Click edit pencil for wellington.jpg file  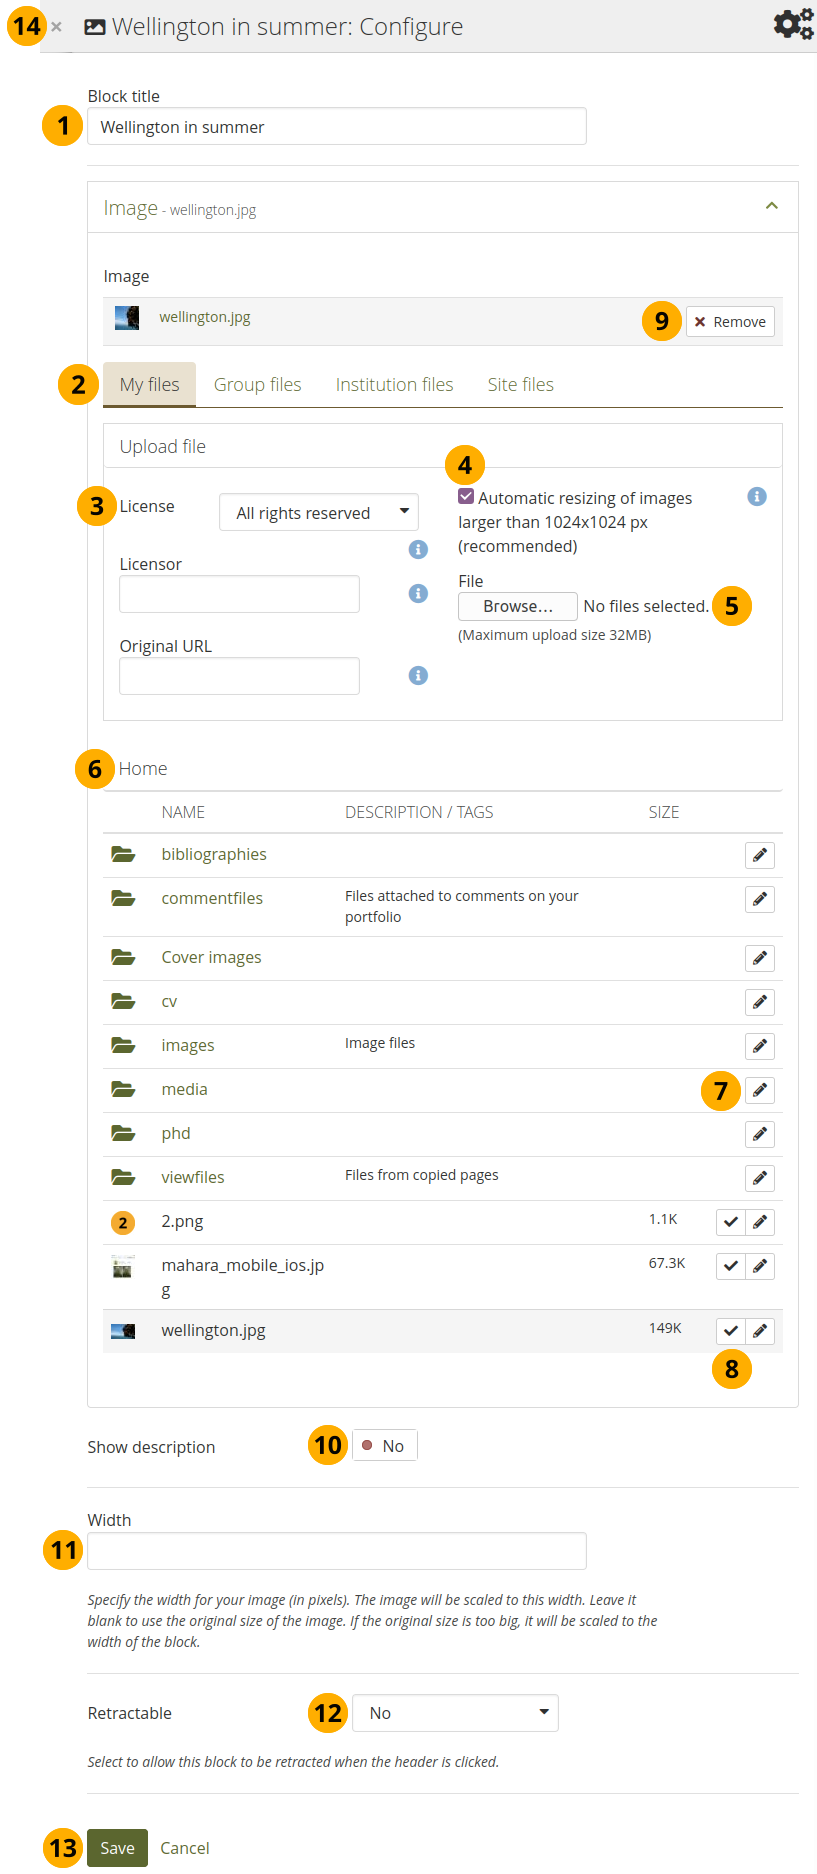point(760,1331)
